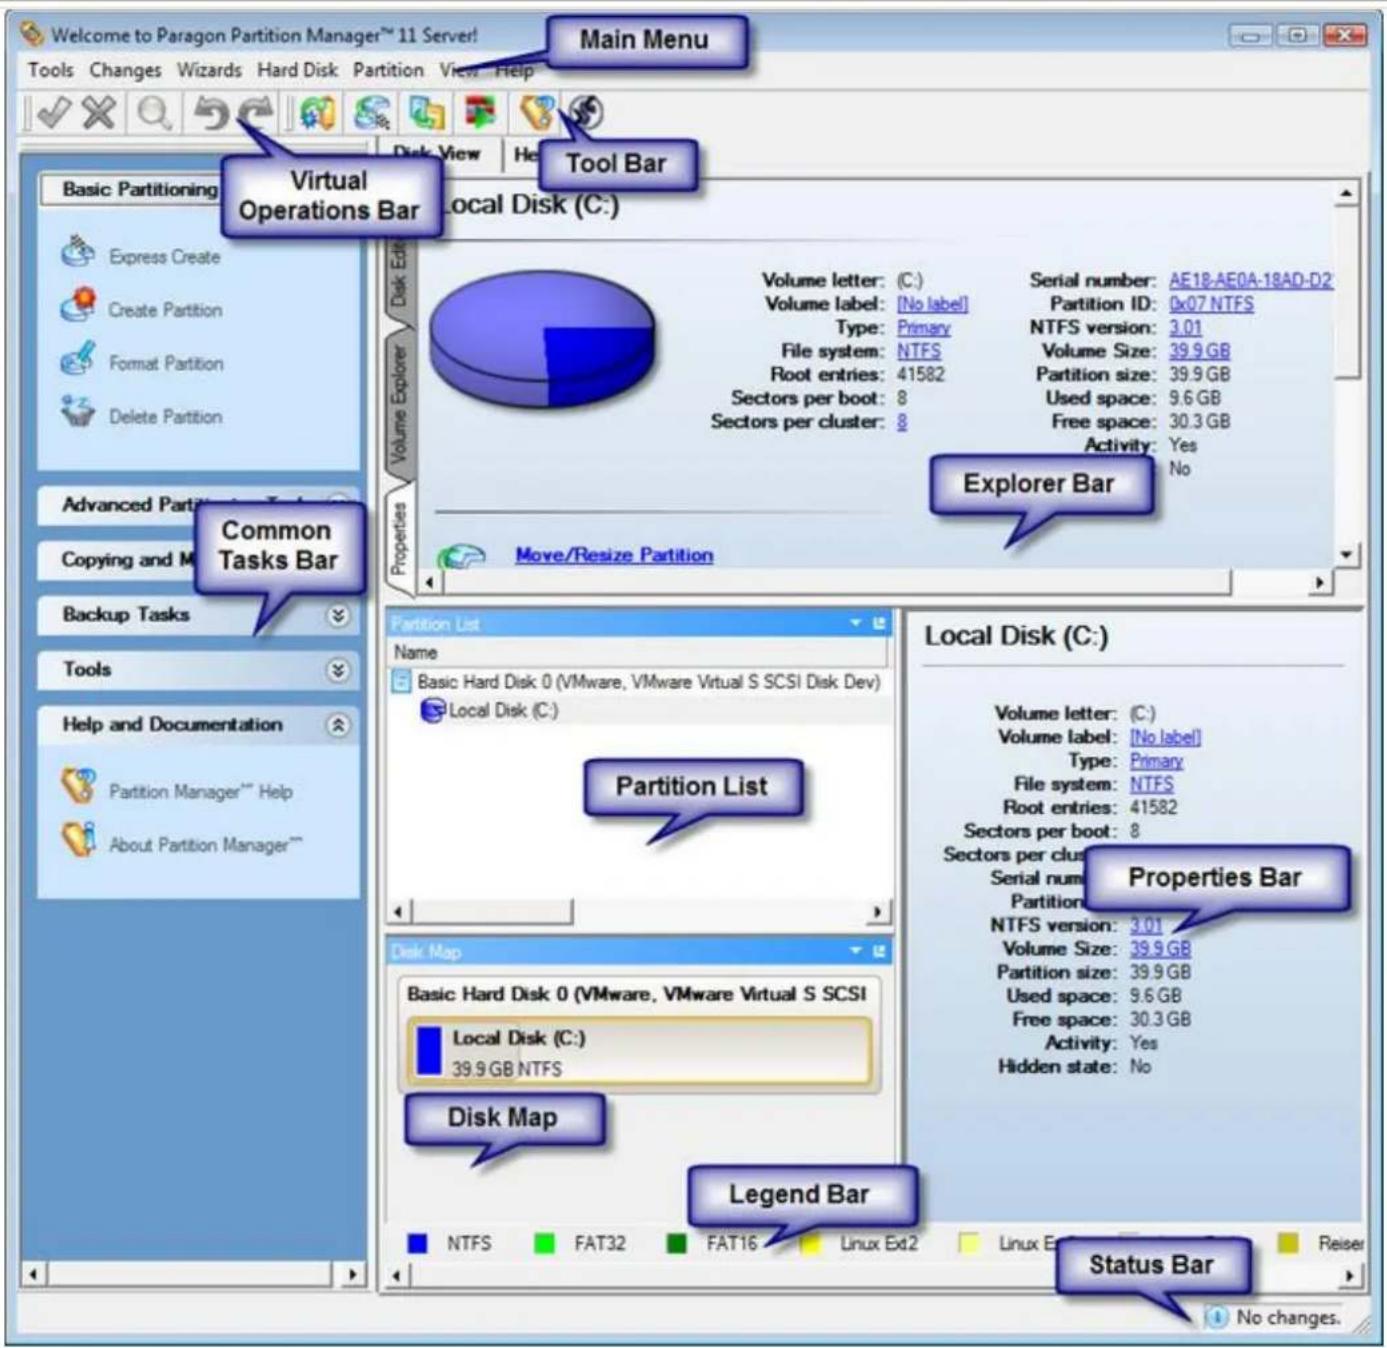Click the Local Disk (C:) disk icon in Partition List
Image resolution: width=1387 pixels, height=1348 pixels.
(432, 710)
